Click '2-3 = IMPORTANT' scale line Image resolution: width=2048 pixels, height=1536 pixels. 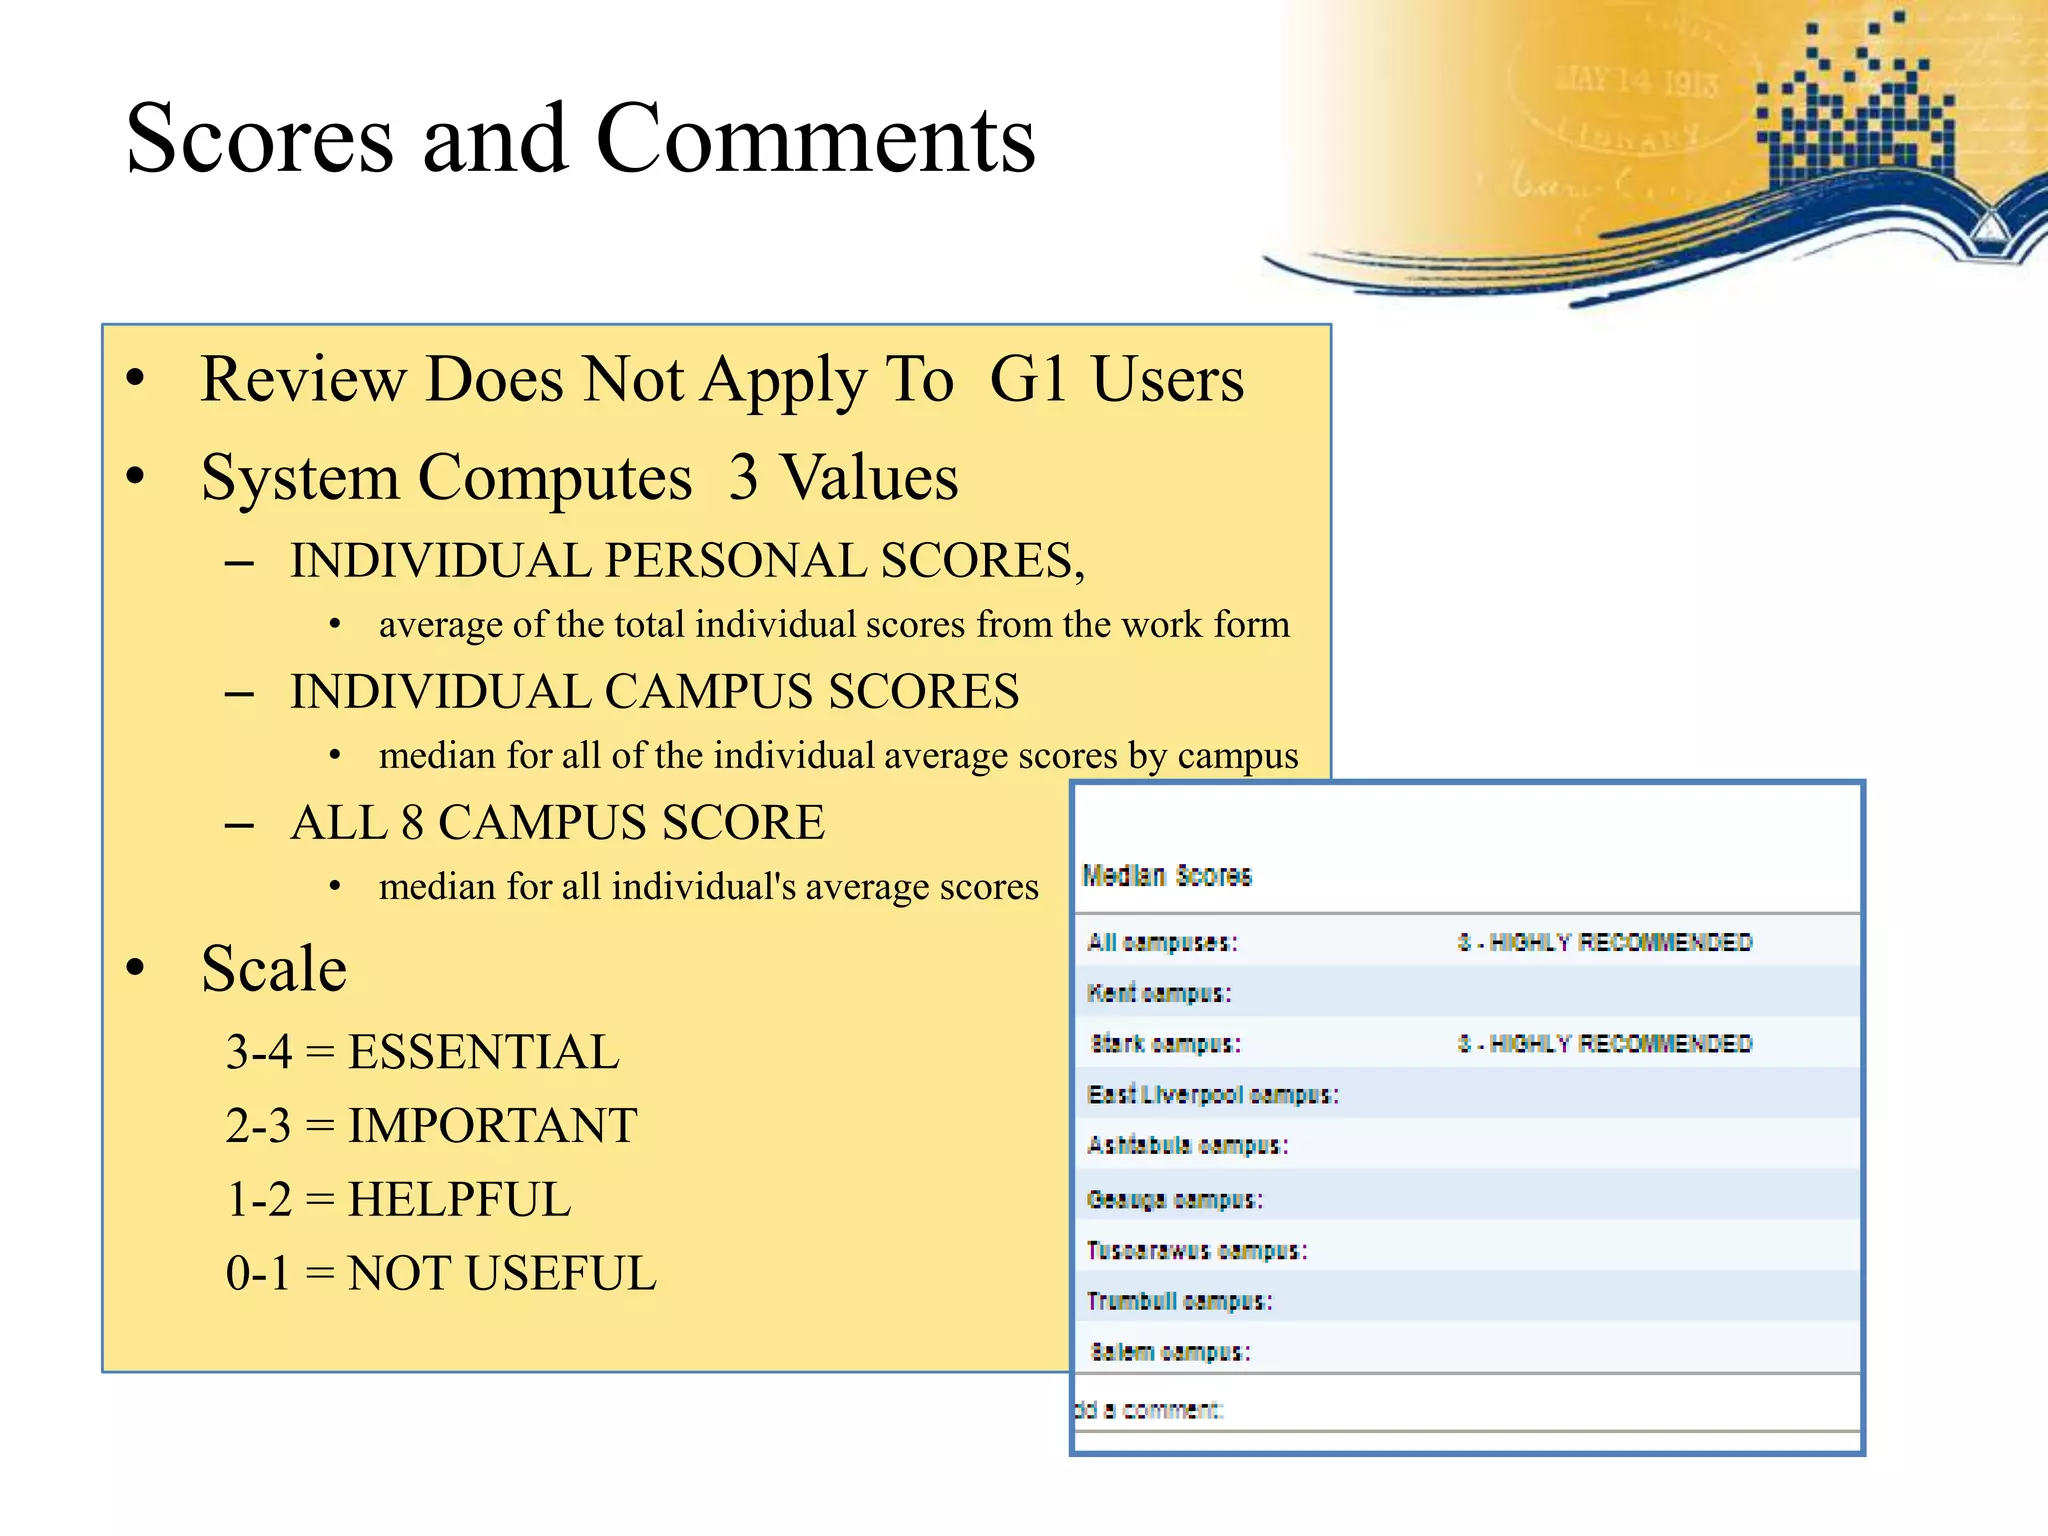[431, 1126]
